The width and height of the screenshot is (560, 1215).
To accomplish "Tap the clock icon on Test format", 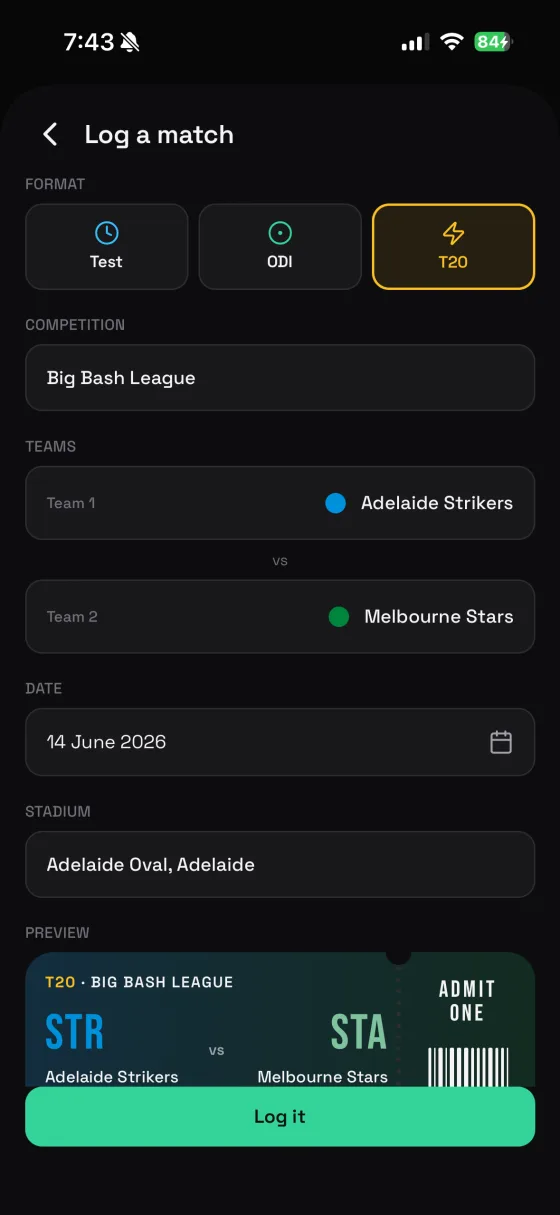I will coord(106,233).
